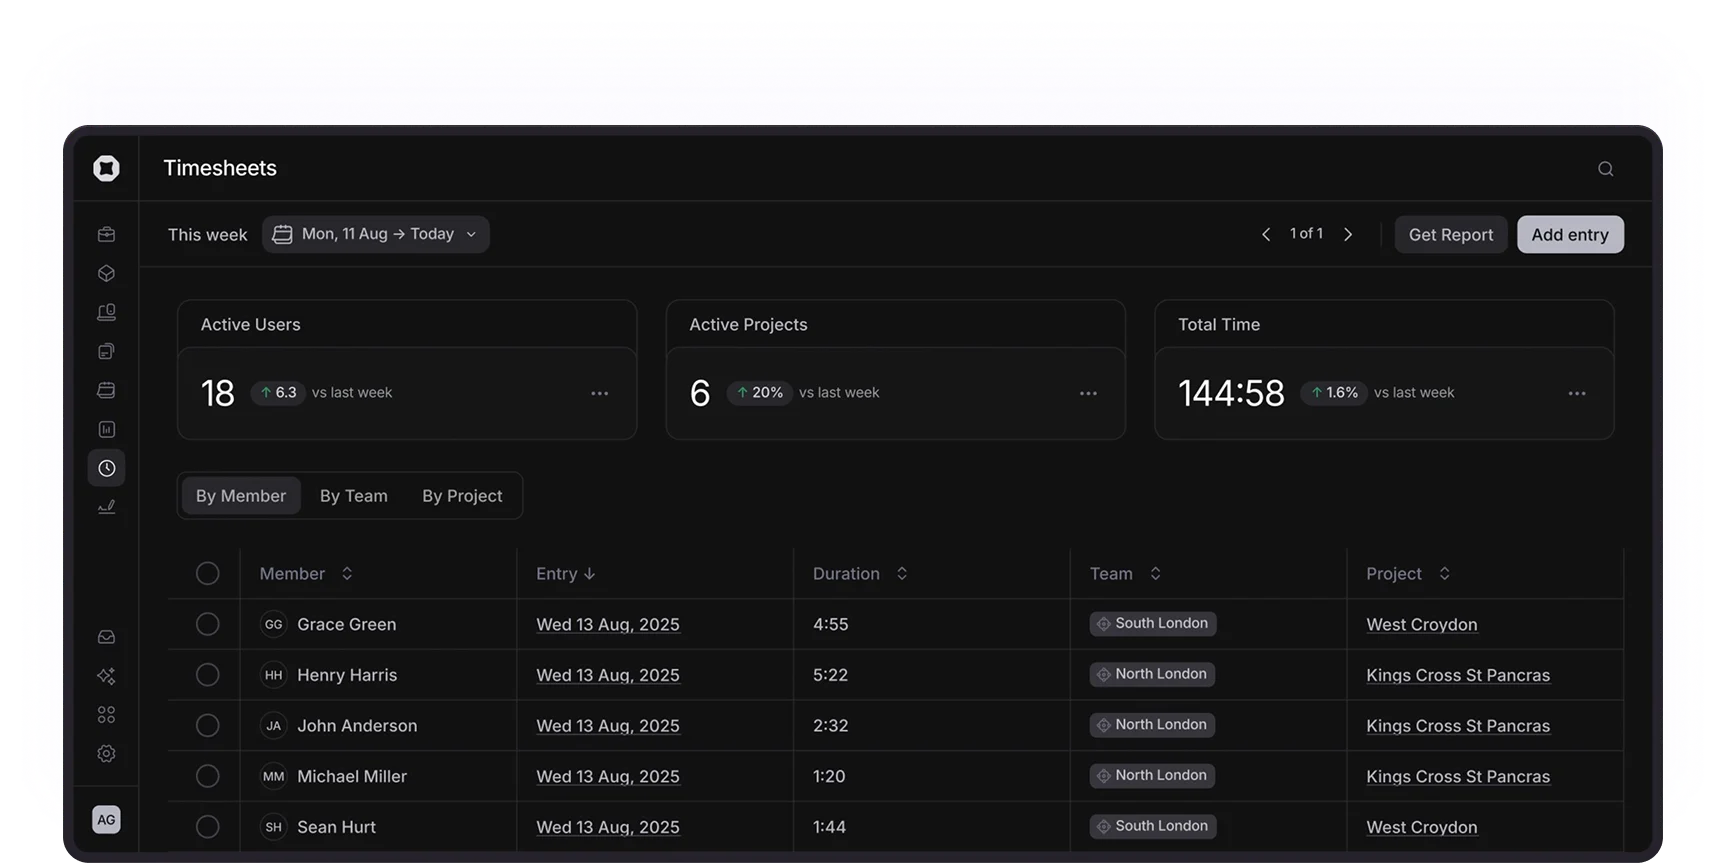Open the settings gear icon
This screenshot has height=863, width=1726.
pos(106,754)
